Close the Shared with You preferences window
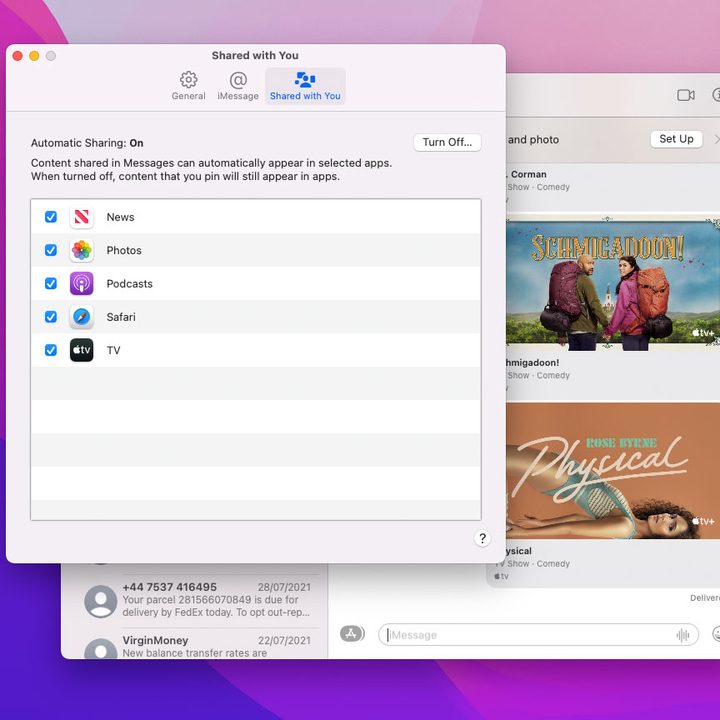Image resolution: width=720 pixels, height=720 pixels. coord(18,56)
